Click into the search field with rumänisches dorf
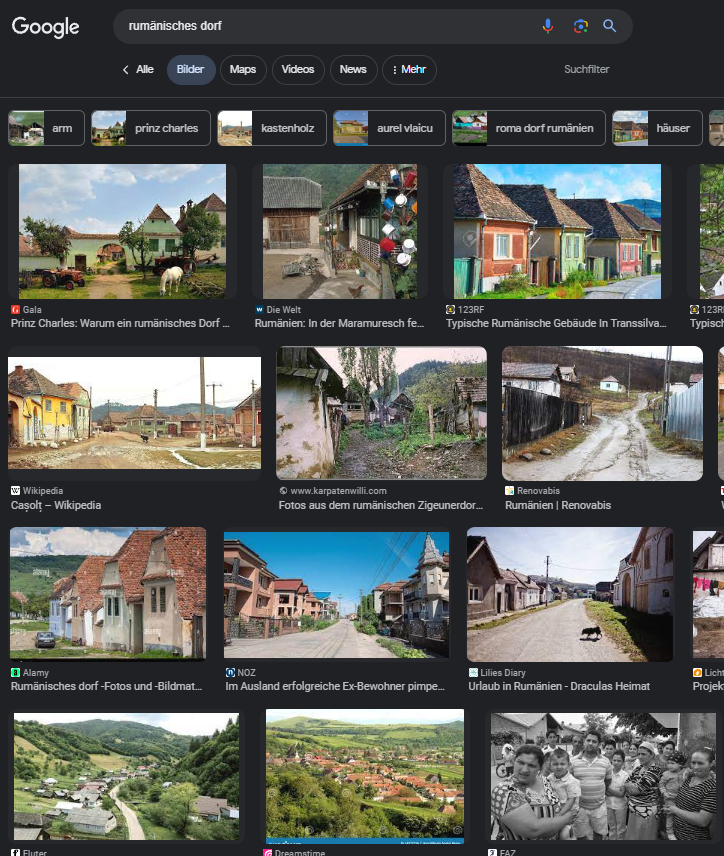This screenshot has height=856, width=724. click(x=328, y=26)
